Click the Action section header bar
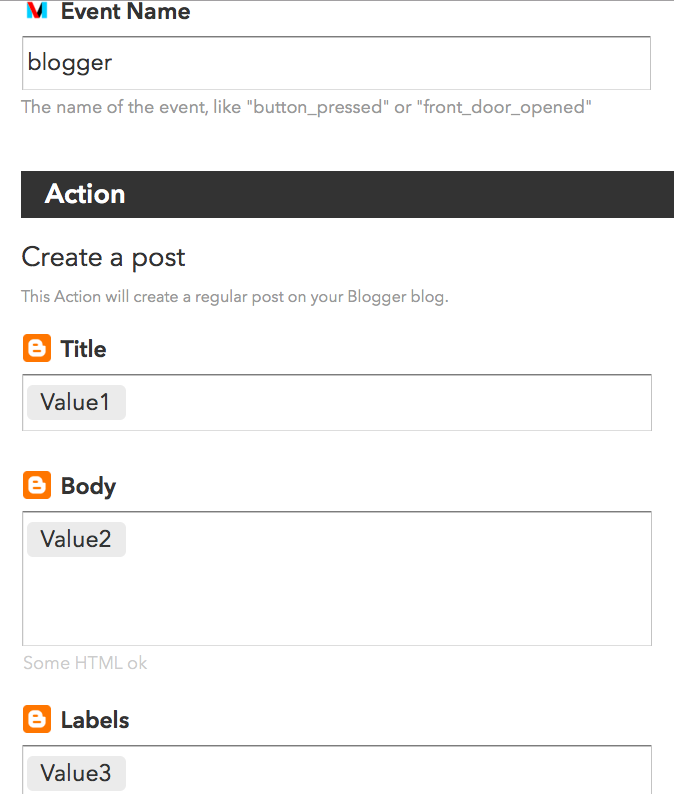 pyautogui.click(x=347, y=194)
